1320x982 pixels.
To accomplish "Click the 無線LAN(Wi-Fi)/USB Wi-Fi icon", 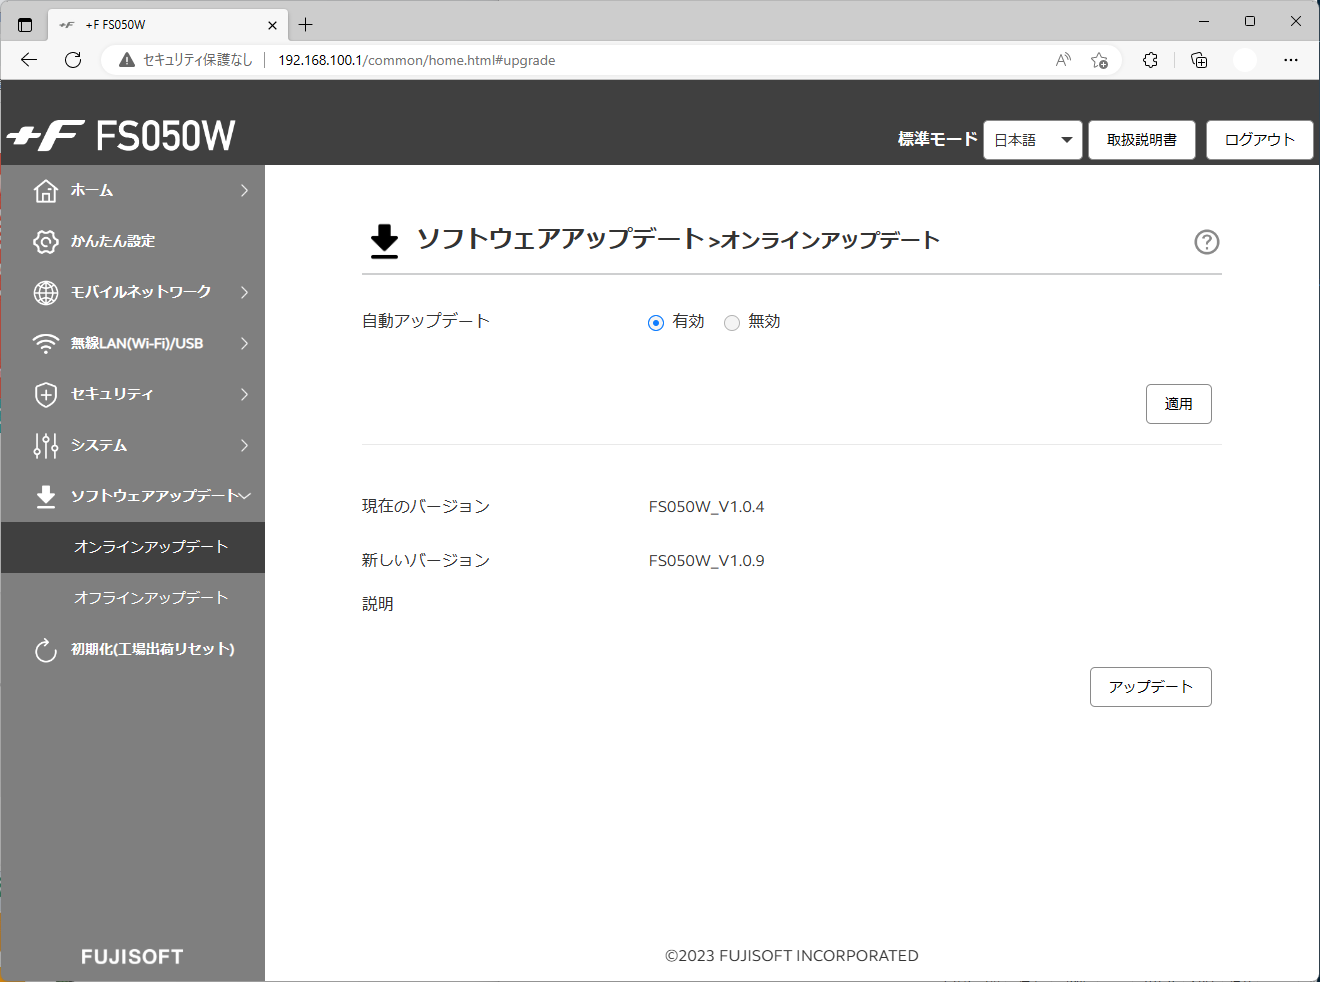I will click(46, 343).
